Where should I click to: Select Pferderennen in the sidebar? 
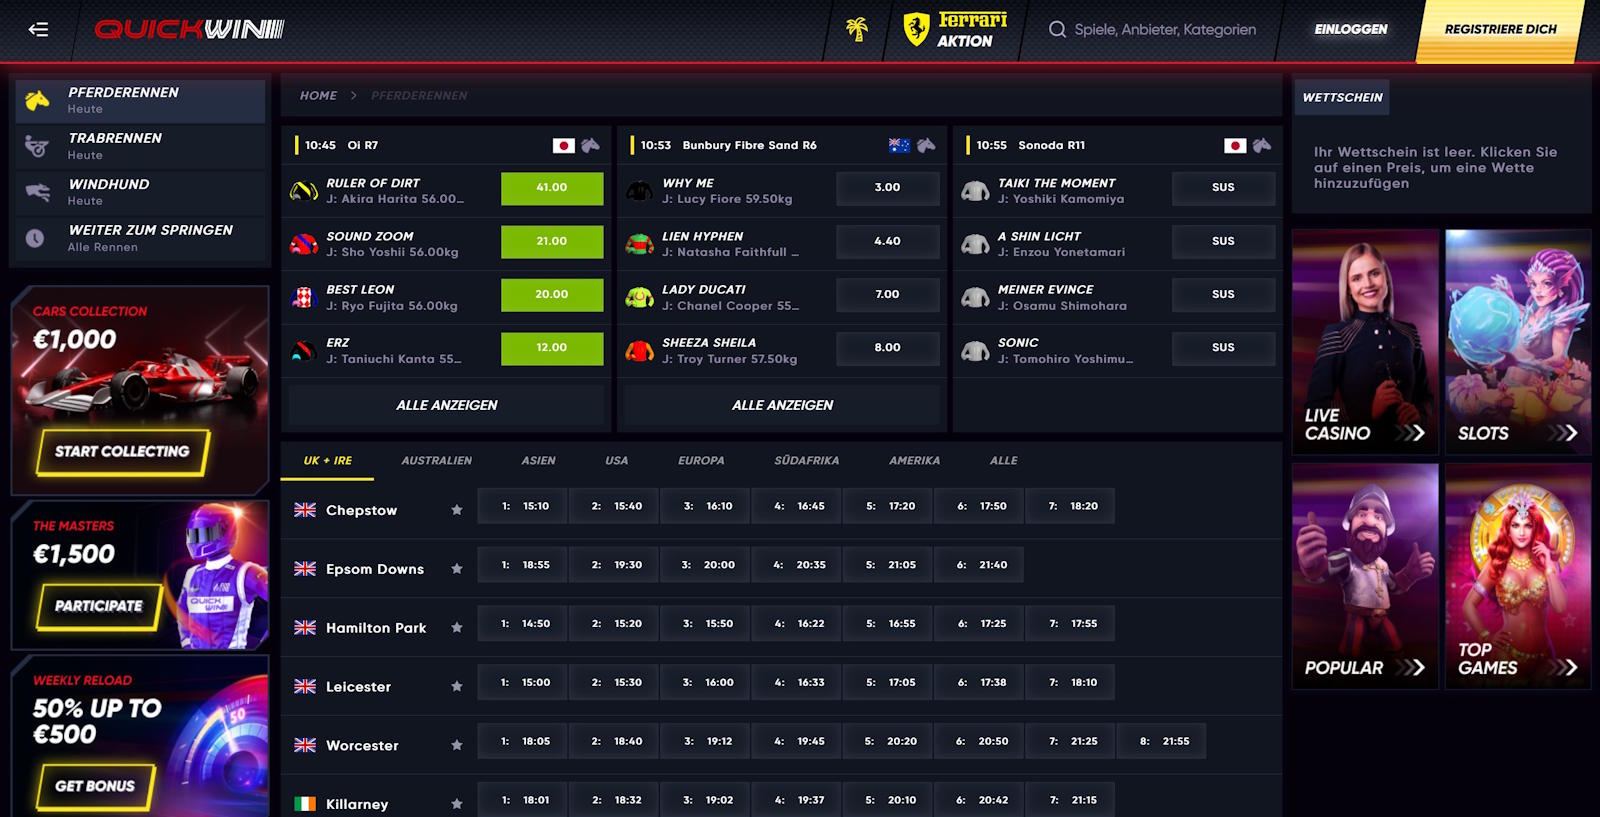tap(140, 100)
